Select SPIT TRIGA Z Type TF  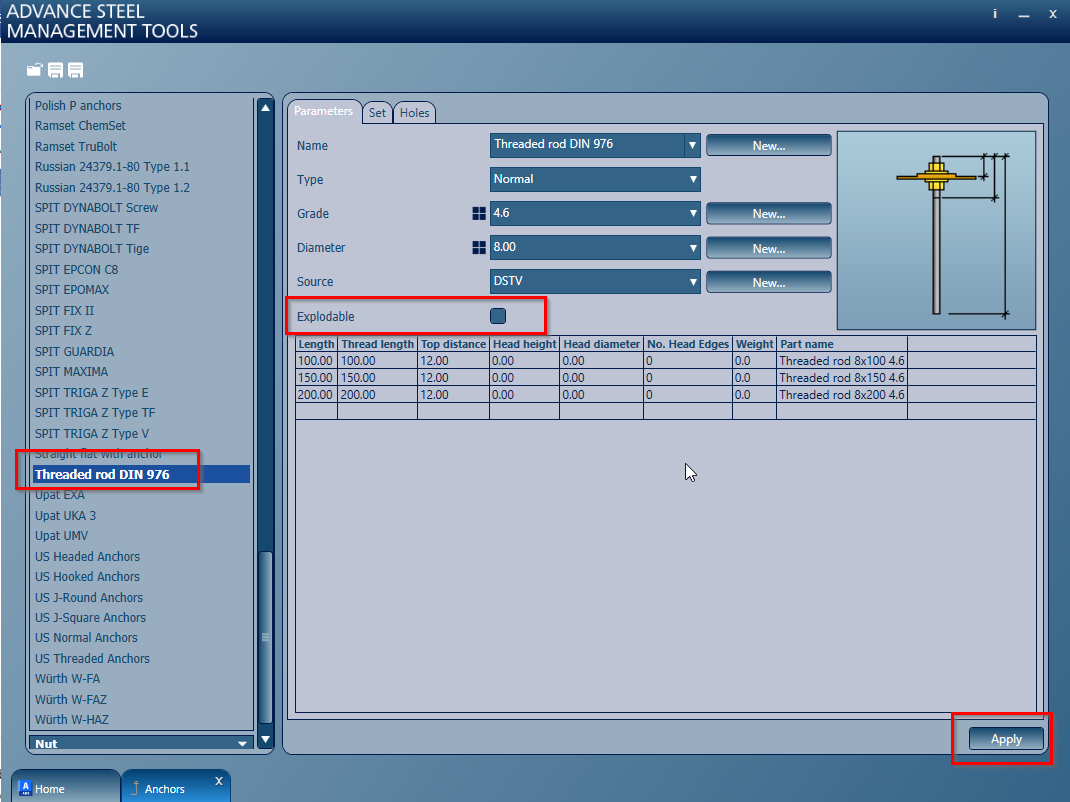tap(95, 412)
